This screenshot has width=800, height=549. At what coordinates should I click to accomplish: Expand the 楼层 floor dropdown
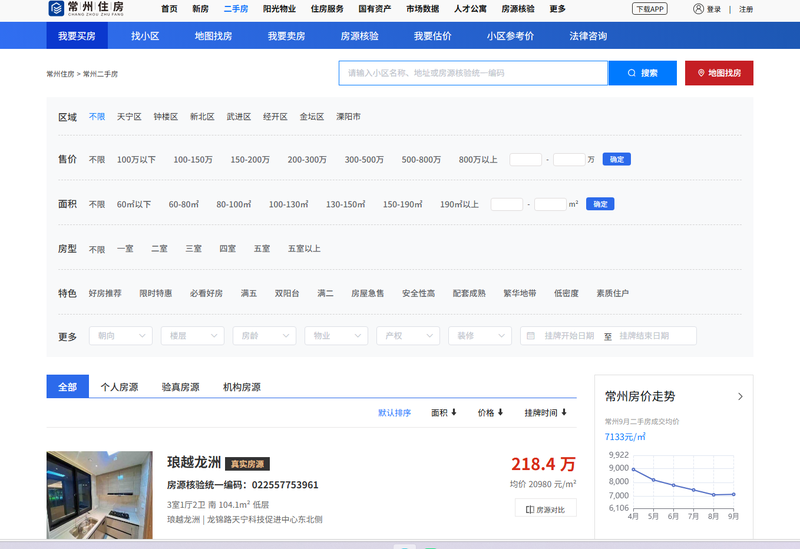click(191, 336)
